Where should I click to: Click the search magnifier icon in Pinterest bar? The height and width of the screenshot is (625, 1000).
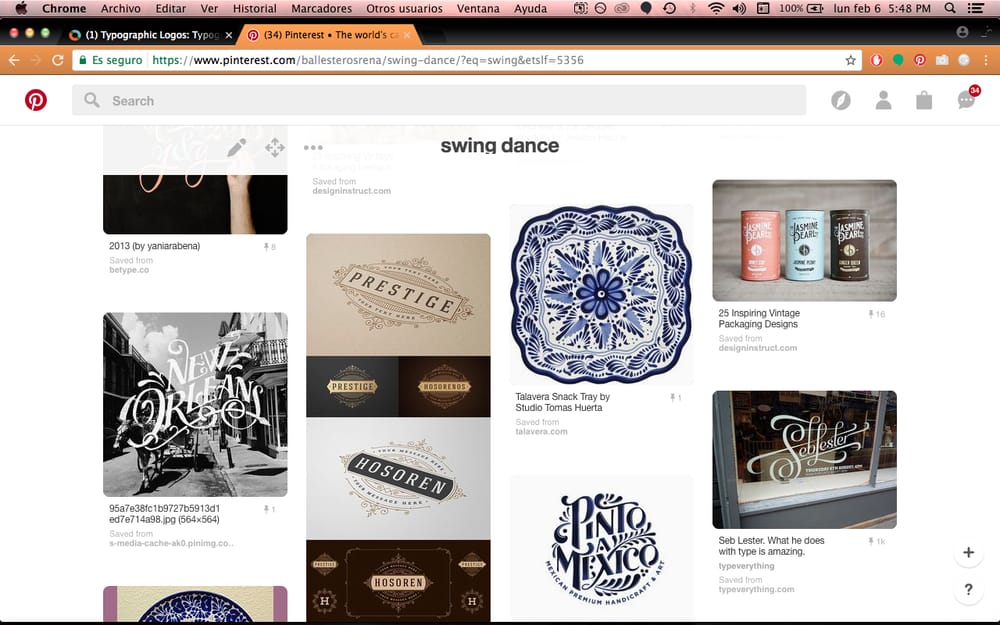[x=92, y=100]
